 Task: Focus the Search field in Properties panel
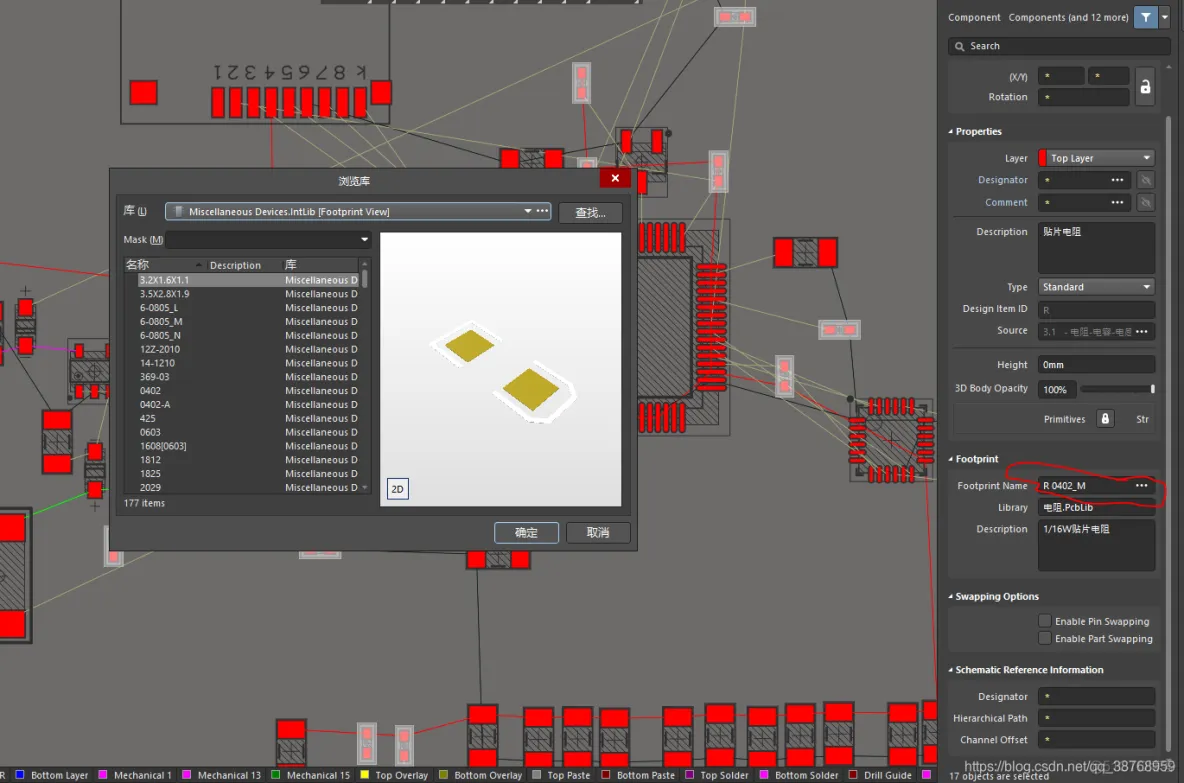pyautogui.click(x=1059, y=46)
